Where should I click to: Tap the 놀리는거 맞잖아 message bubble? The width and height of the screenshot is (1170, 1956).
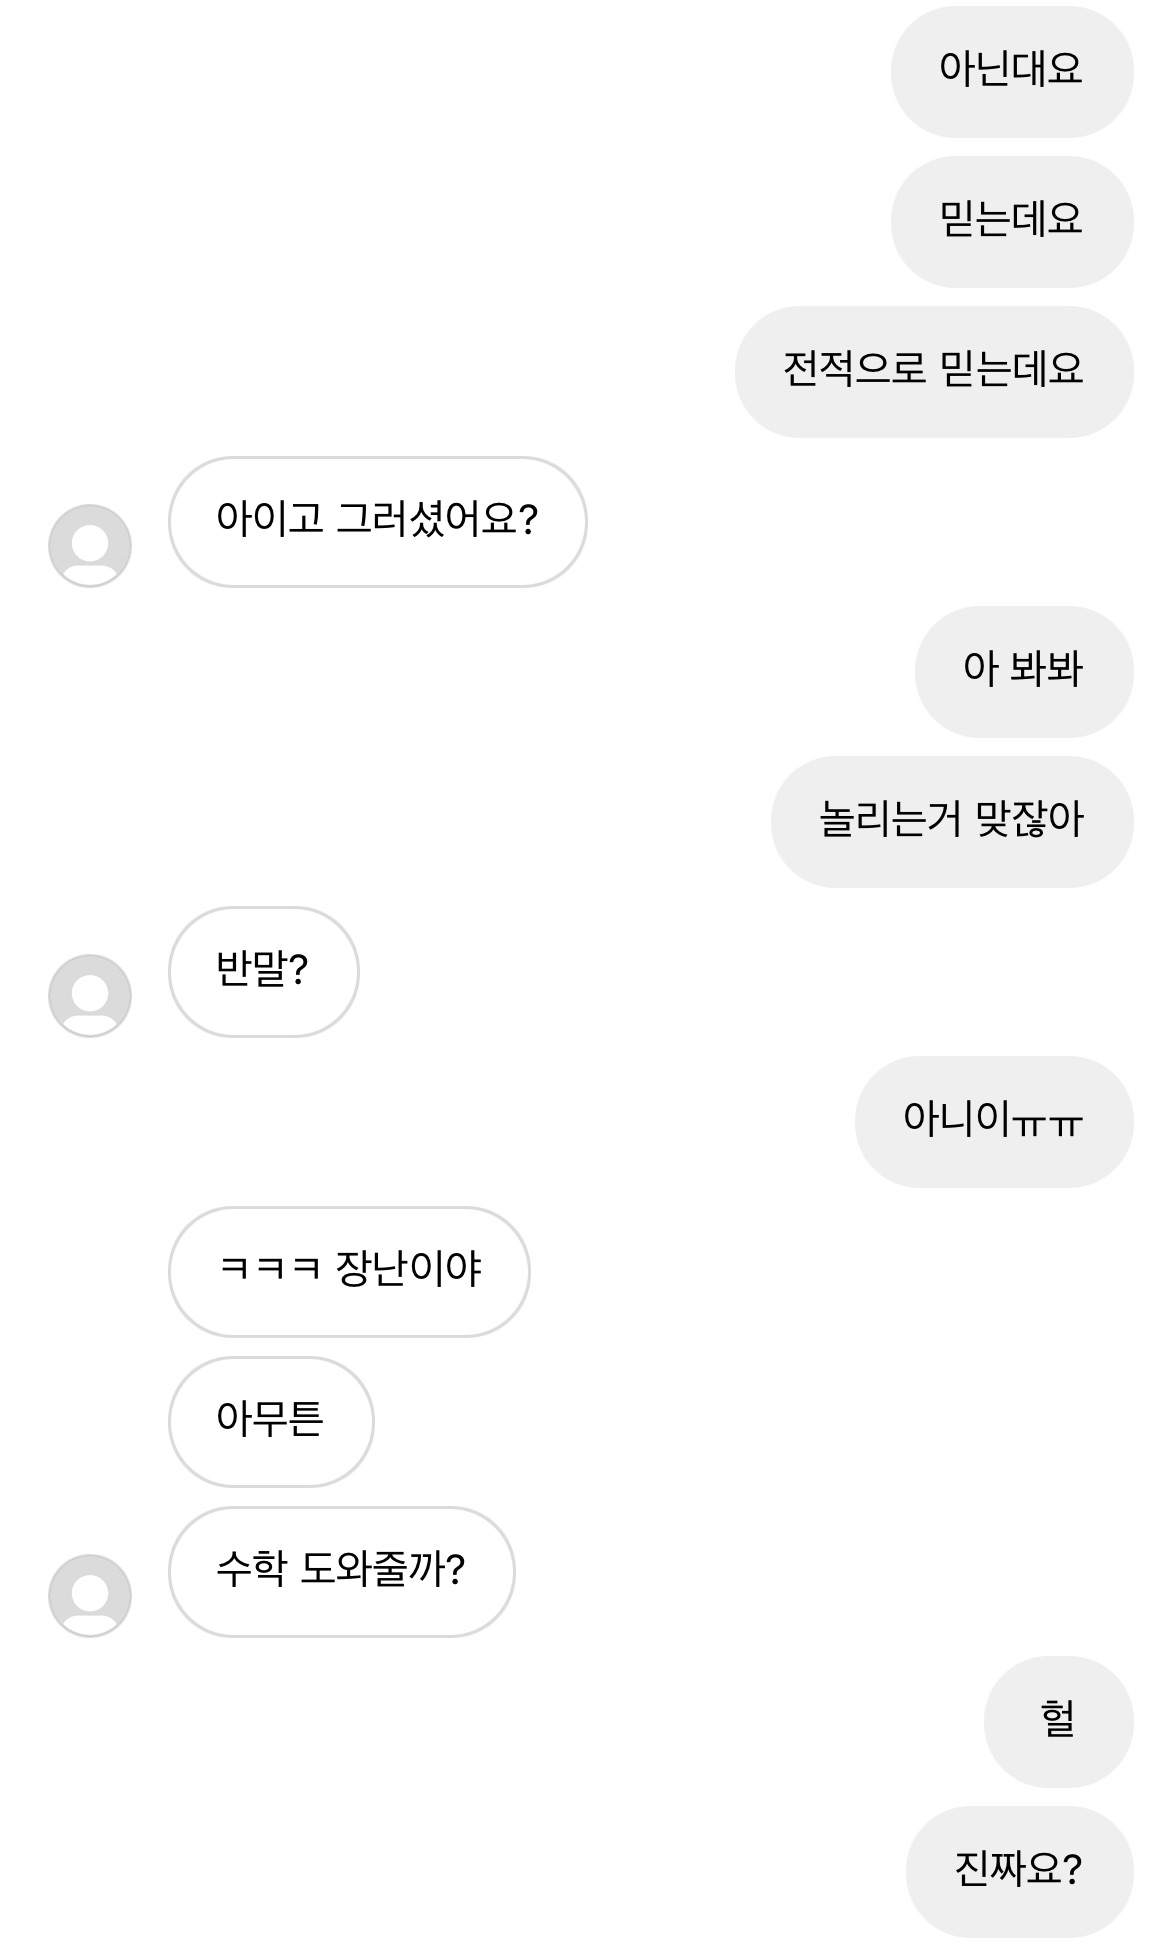pyautogui.click(x=951, y=821)
